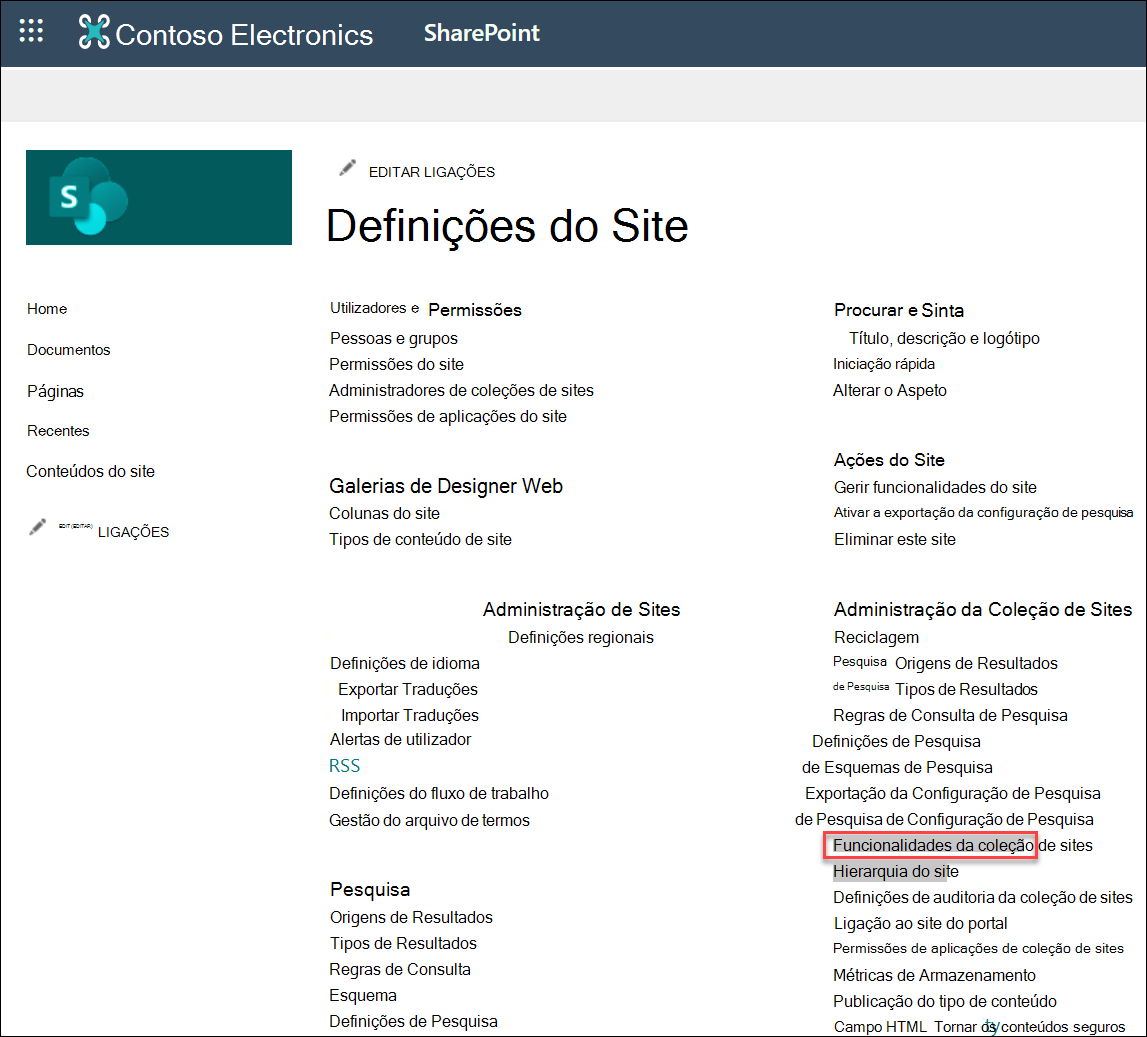Viewport: 1147px width, 1037px height.
Task: Open Pessoas e grupos
Action: coord(394,338)
